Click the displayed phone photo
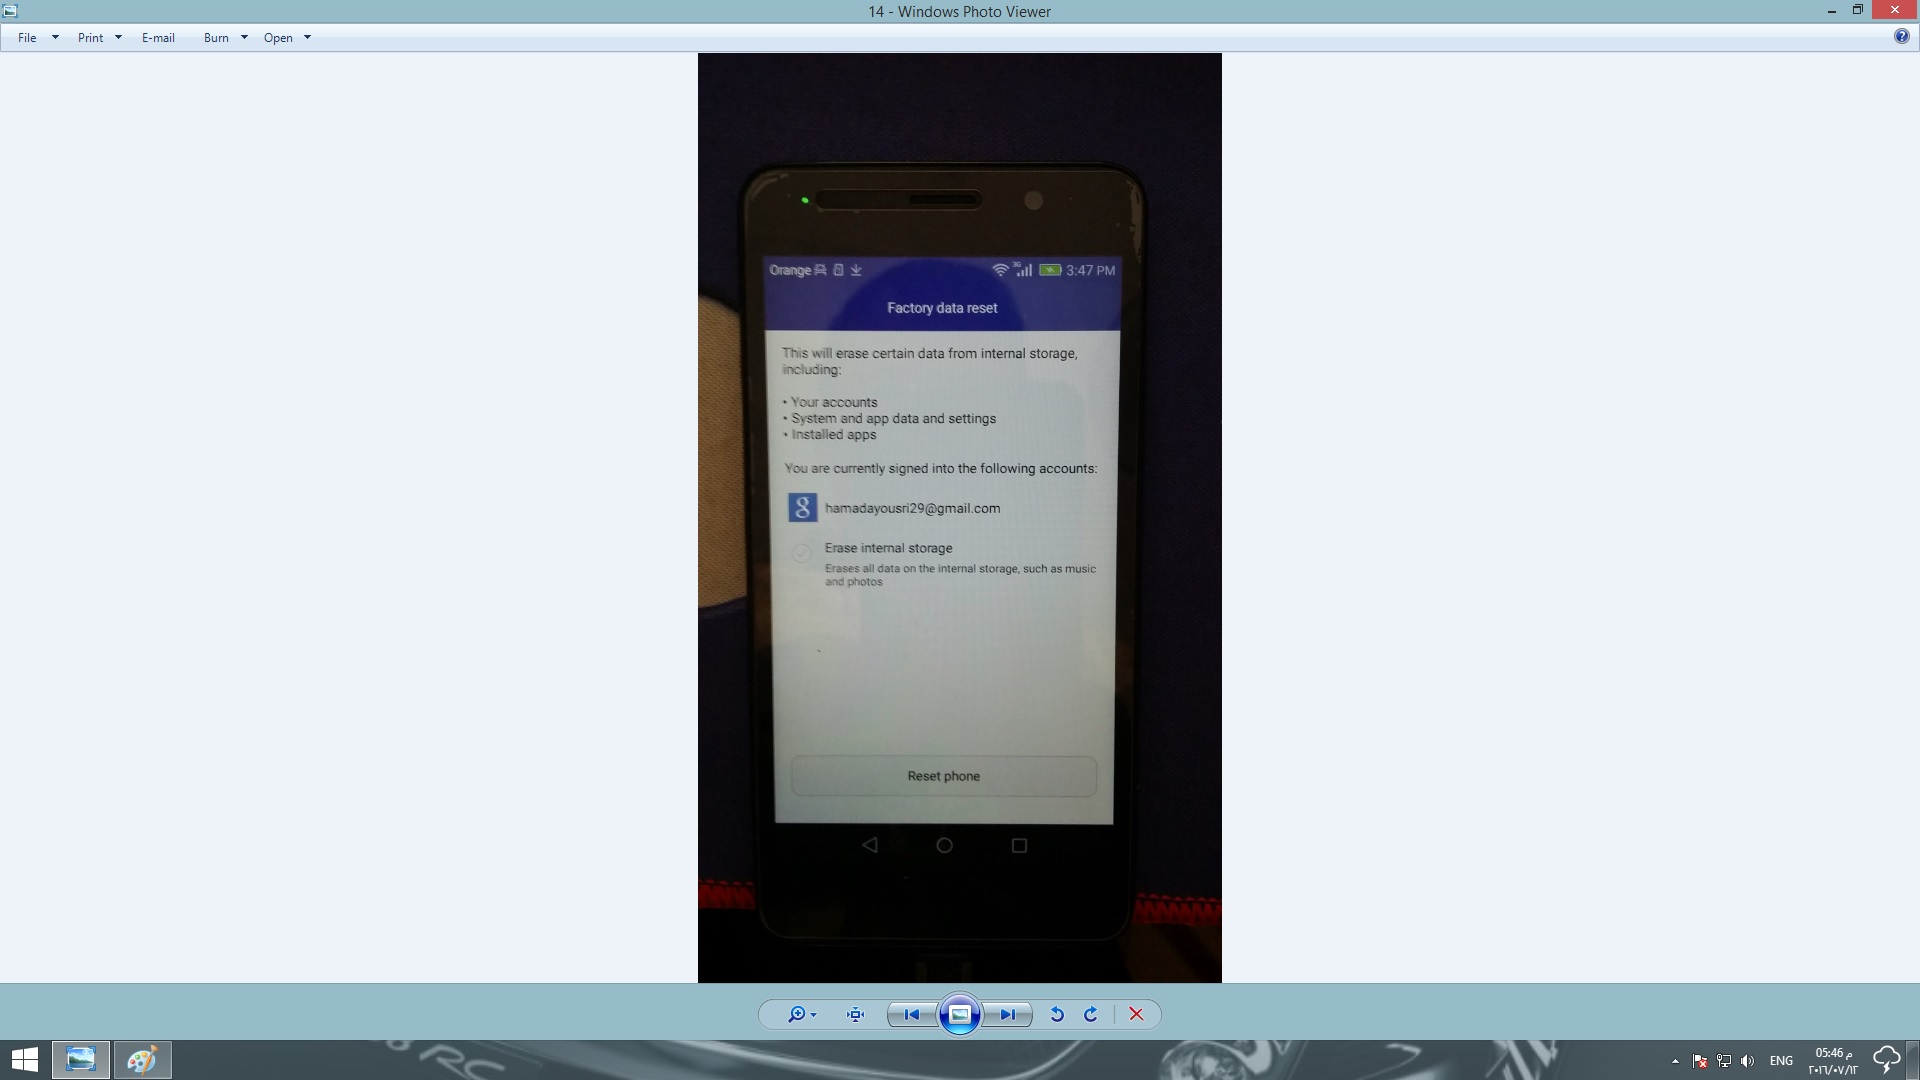Image resolution: width=1920 pixels, height=1080 pixels. coord(959,518)
